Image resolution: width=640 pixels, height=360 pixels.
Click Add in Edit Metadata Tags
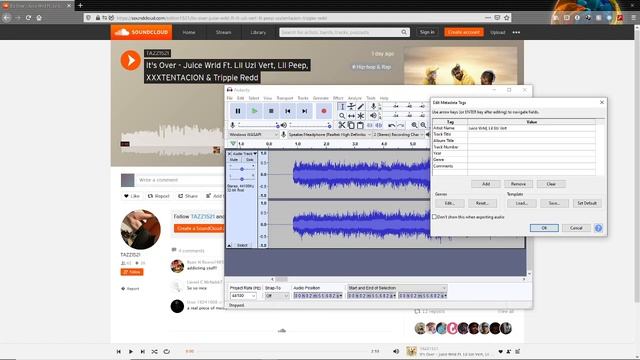click(x=486, y=184)
